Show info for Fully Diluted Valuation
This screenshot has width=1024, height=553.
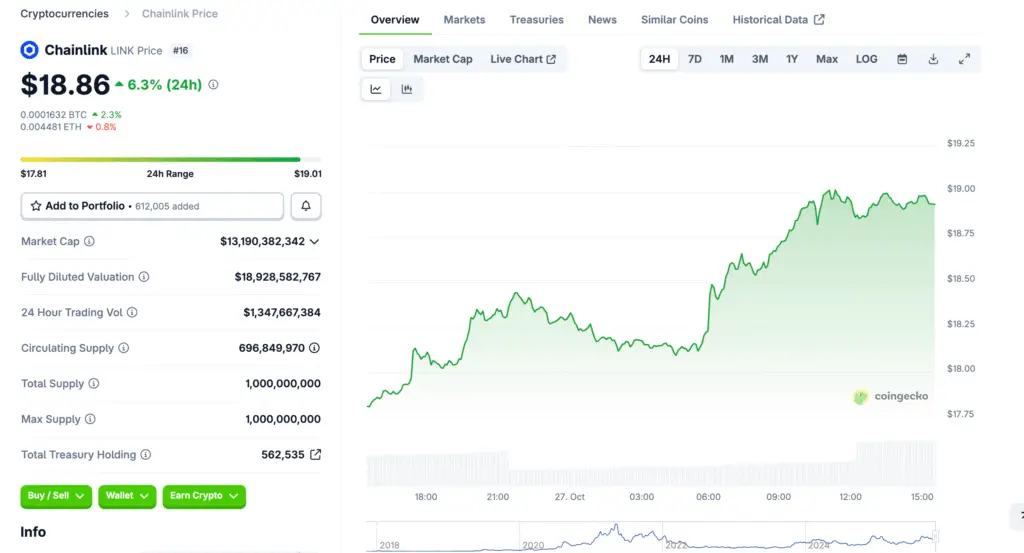(x=144, y=277)
